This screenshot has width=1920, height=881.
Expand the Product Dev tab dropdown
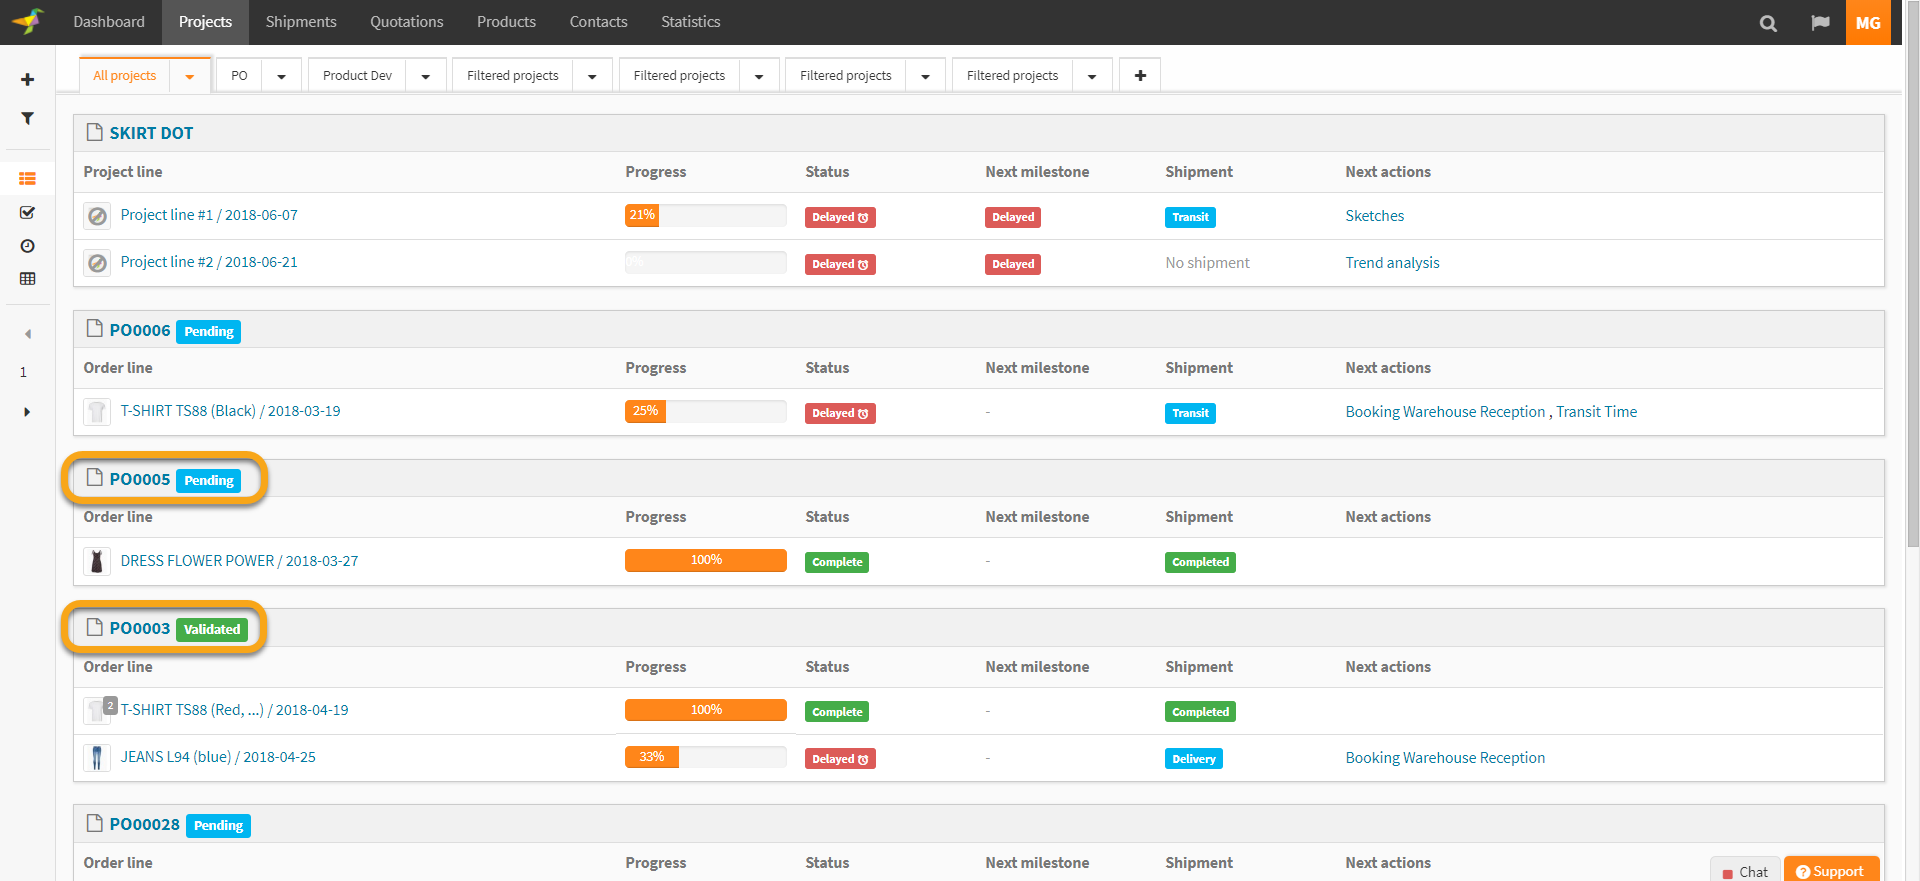pos(426,76)
